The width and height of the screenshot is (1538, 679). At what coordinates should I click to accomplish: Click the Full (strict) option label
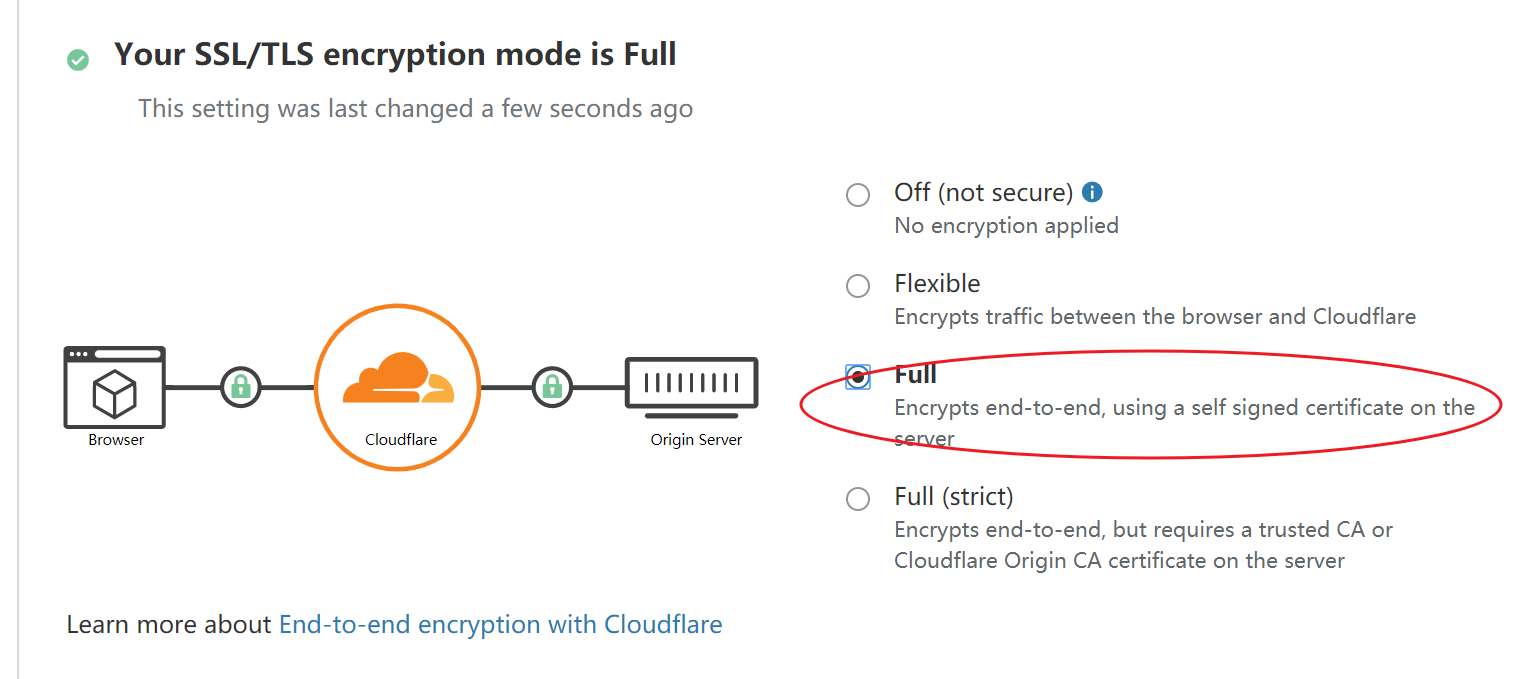(x=953, y=497)
